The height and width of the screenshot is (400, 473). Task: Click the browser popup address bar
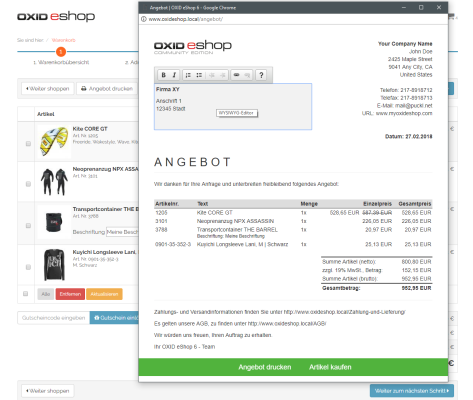293,19
